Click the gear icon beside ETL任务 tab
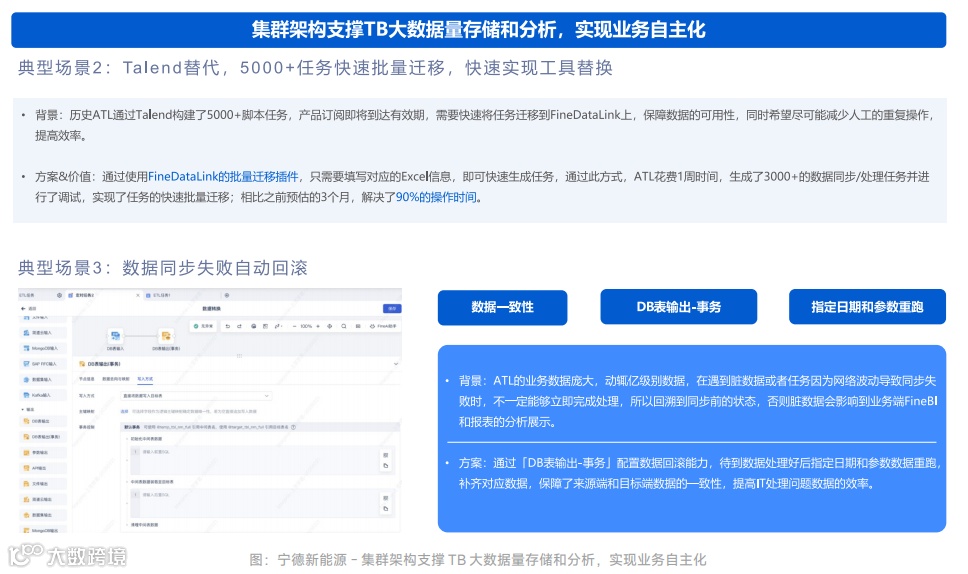Image resolution: width=968 pixels, height=574 pixels. pyautogui.click(x=59, y=295)
